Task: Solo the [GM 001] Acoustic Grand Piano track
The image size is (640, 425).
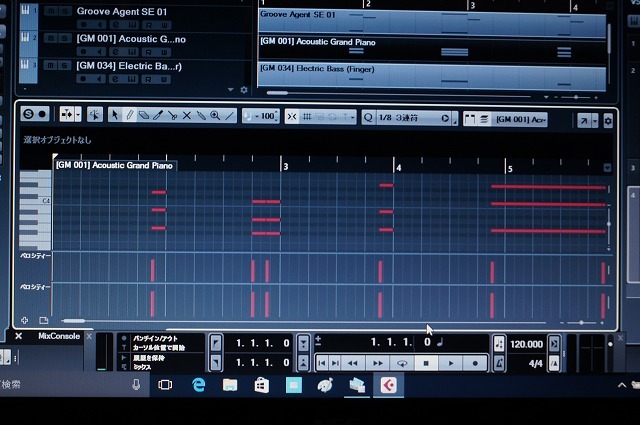Action: coord(64,39)
